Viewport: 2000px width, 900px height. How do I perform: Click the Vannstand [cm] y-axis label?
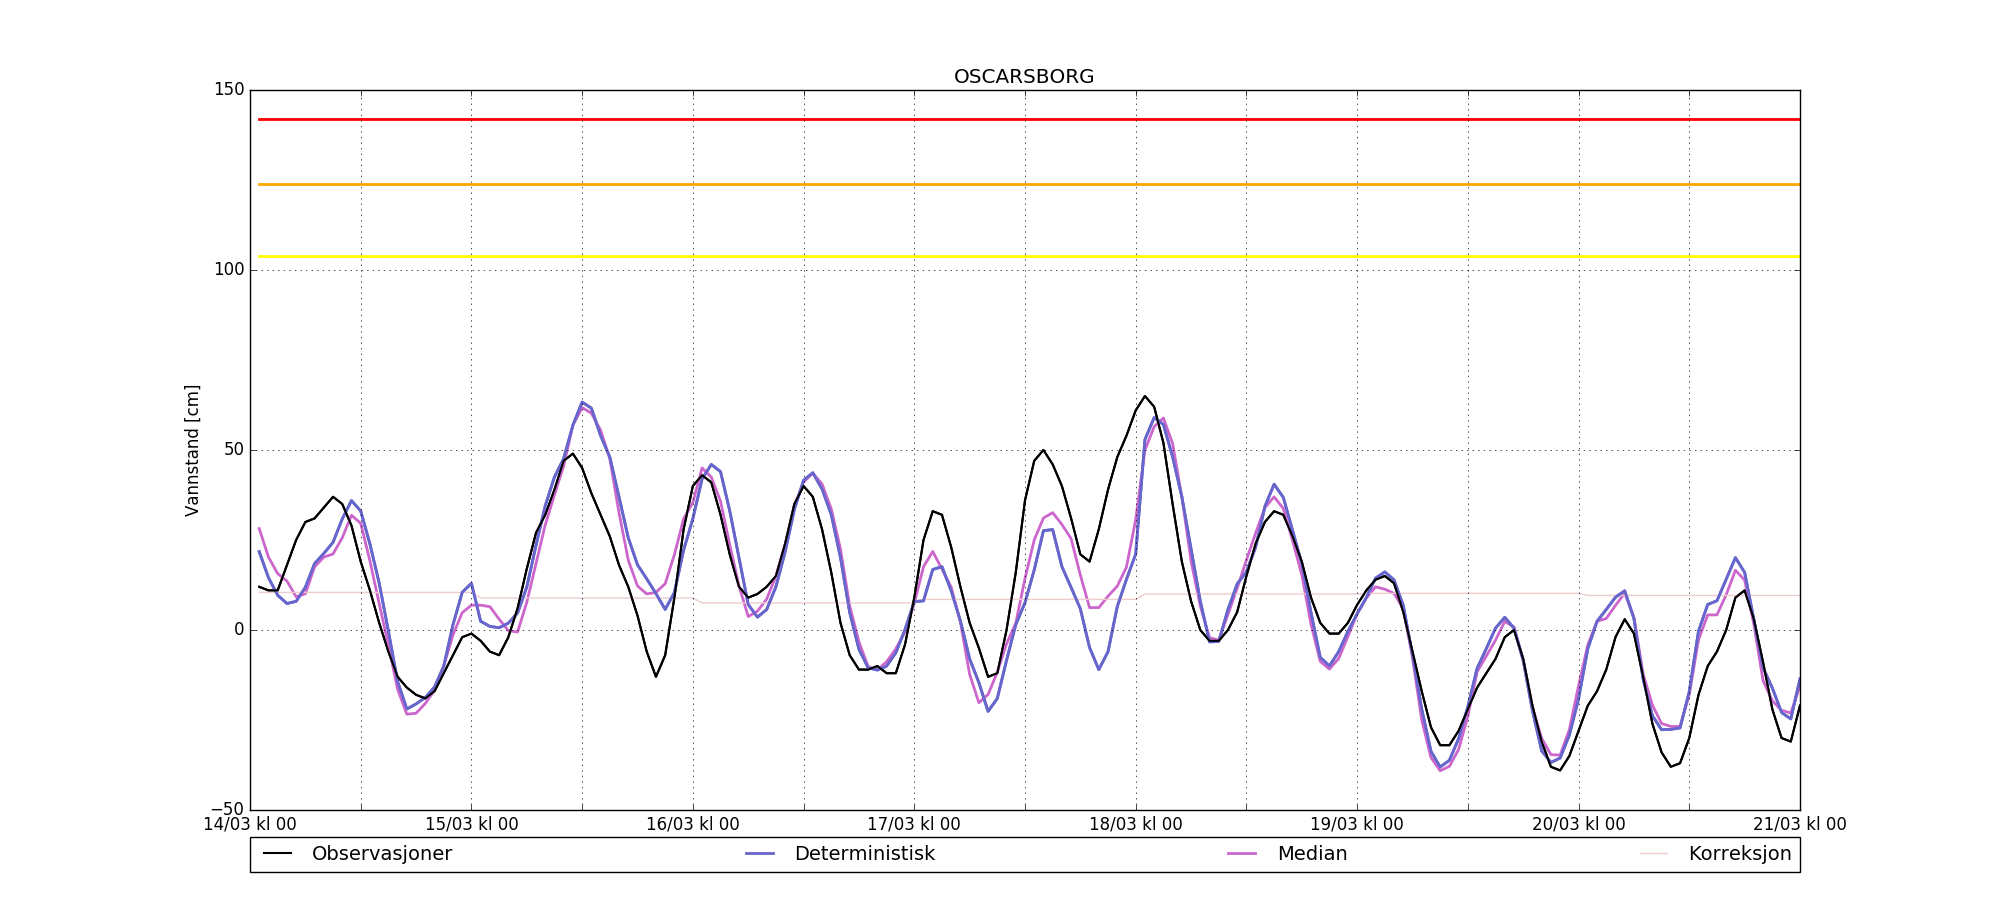pyautogui.click(x=193, y=450)
